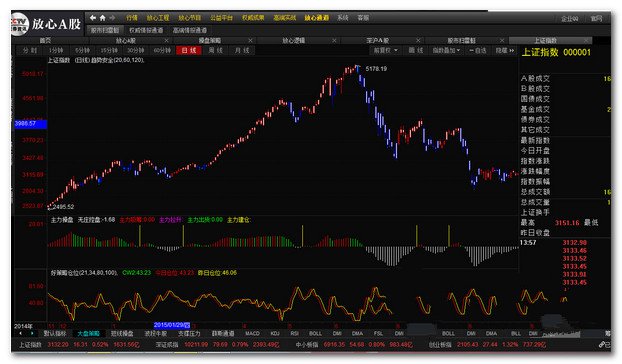Click the forward arrow navigation icon
This screenshot has height=364, width=622.
click(x=112, y=17)
